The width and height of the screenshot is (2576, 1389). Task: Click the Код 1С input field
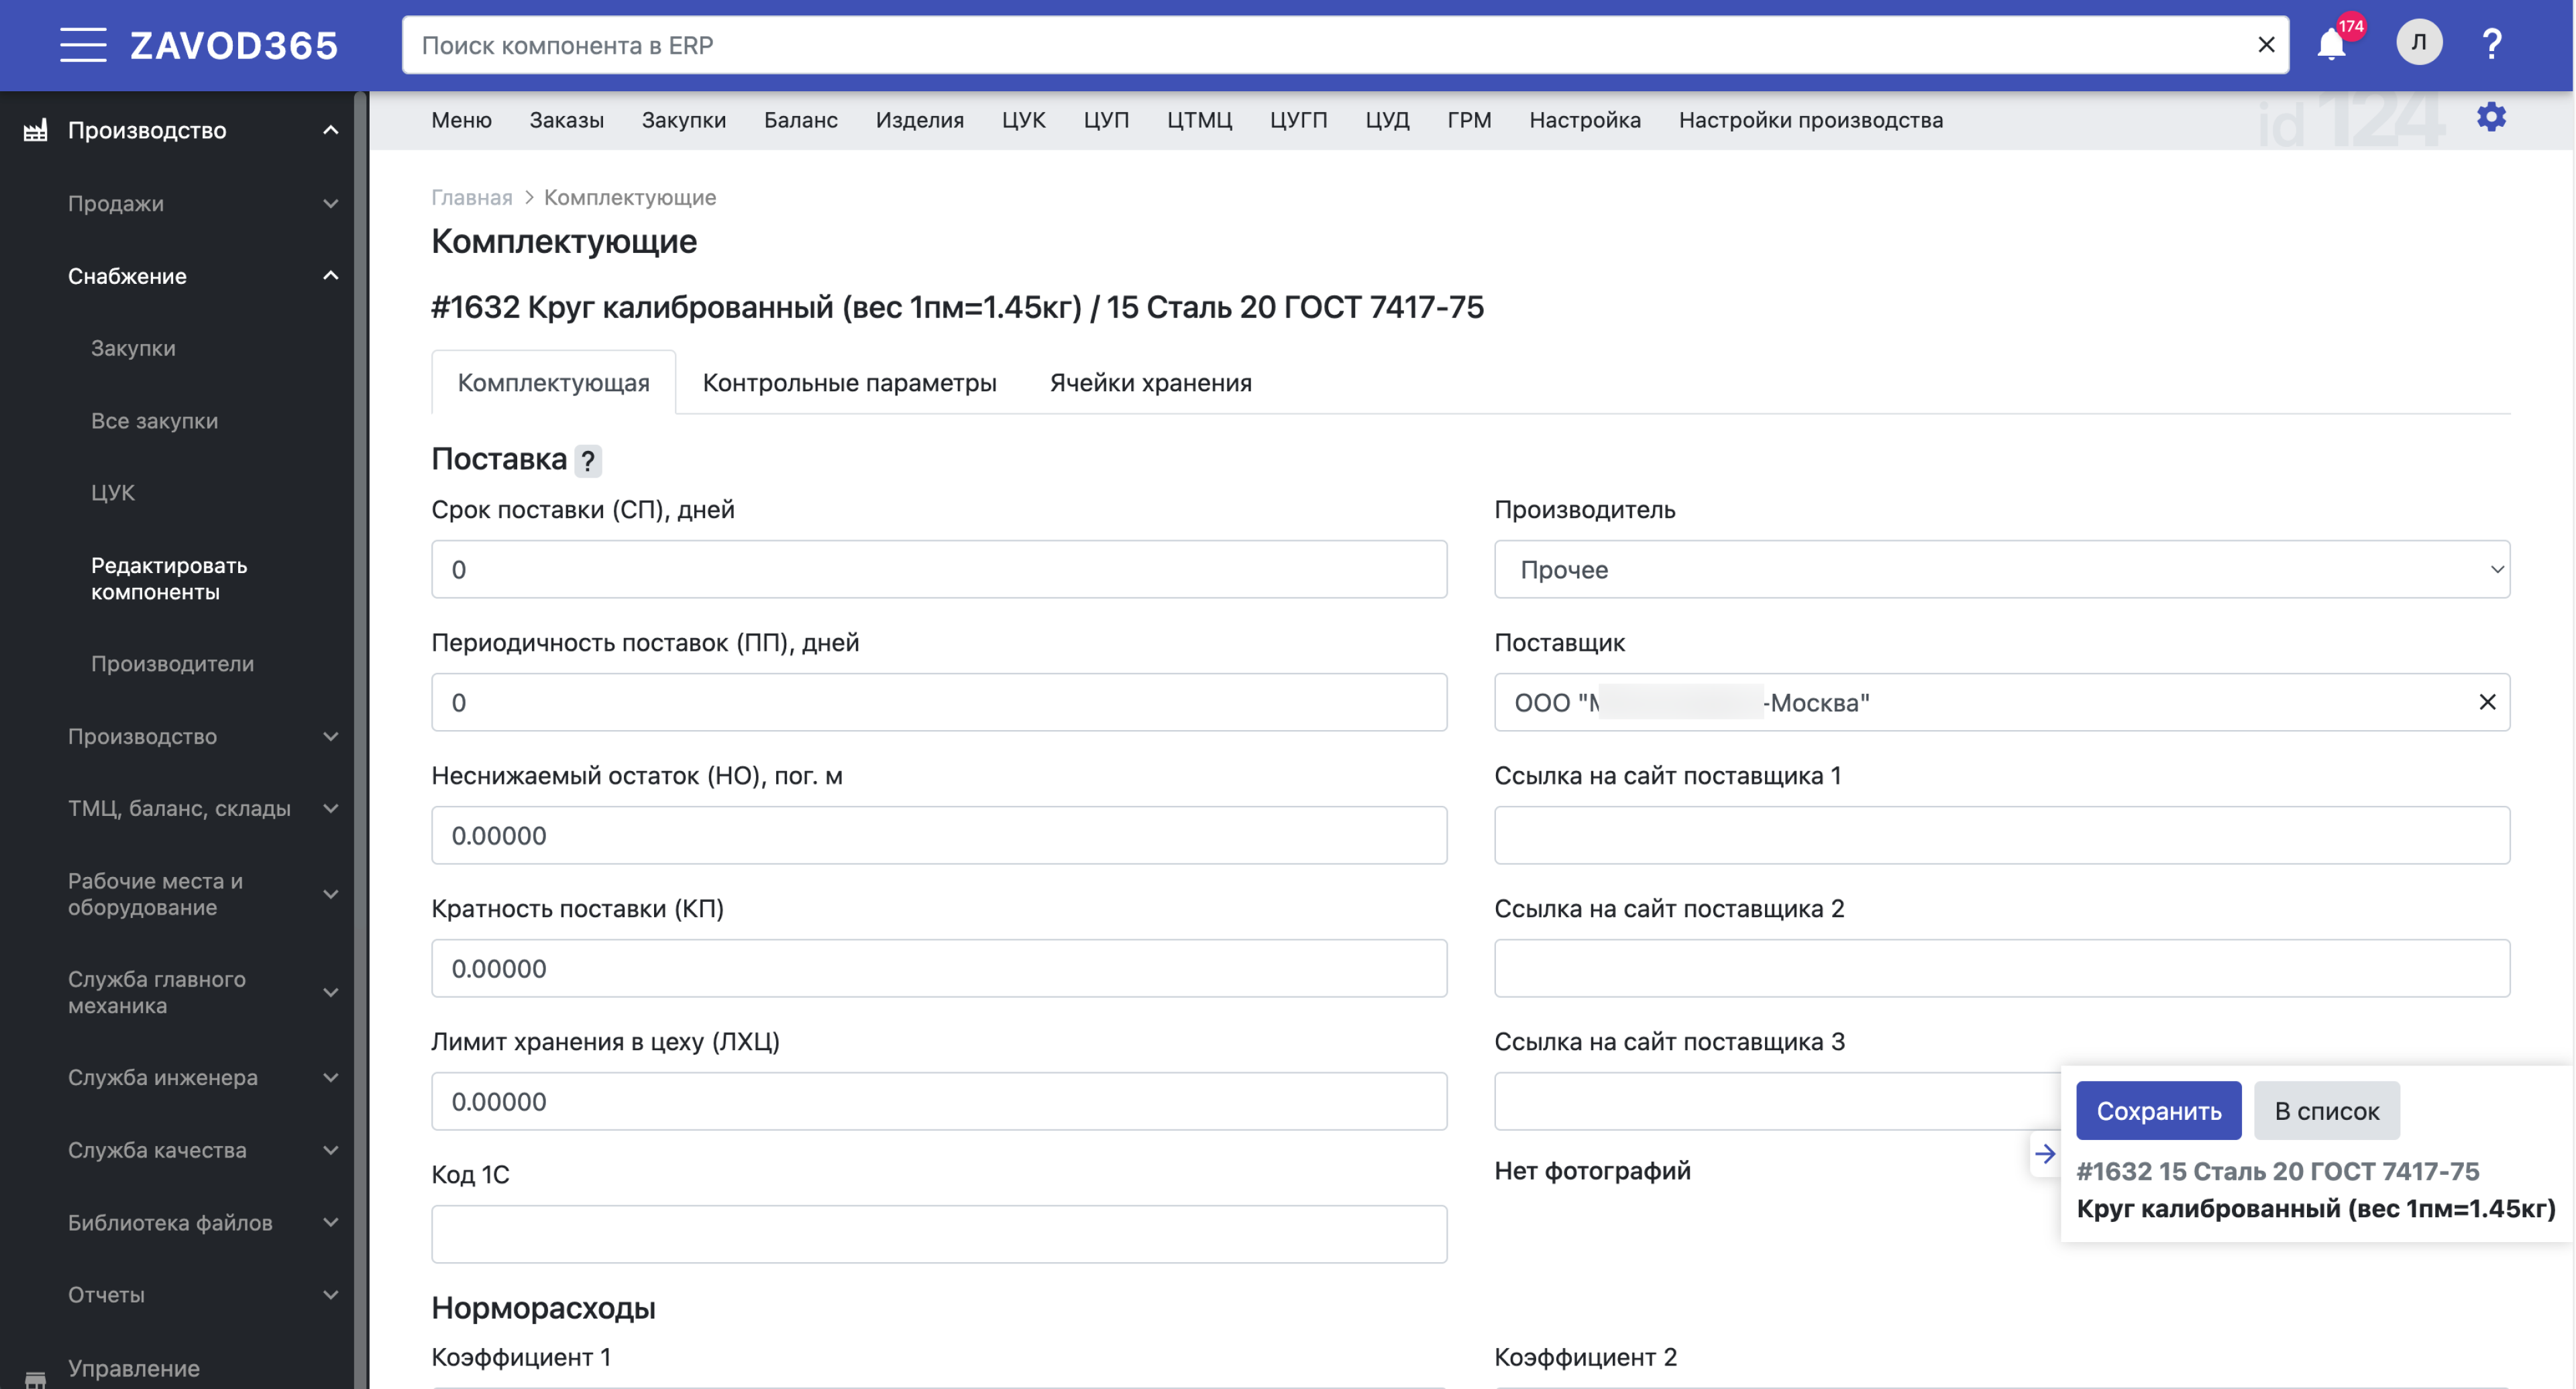[938, 1234]
